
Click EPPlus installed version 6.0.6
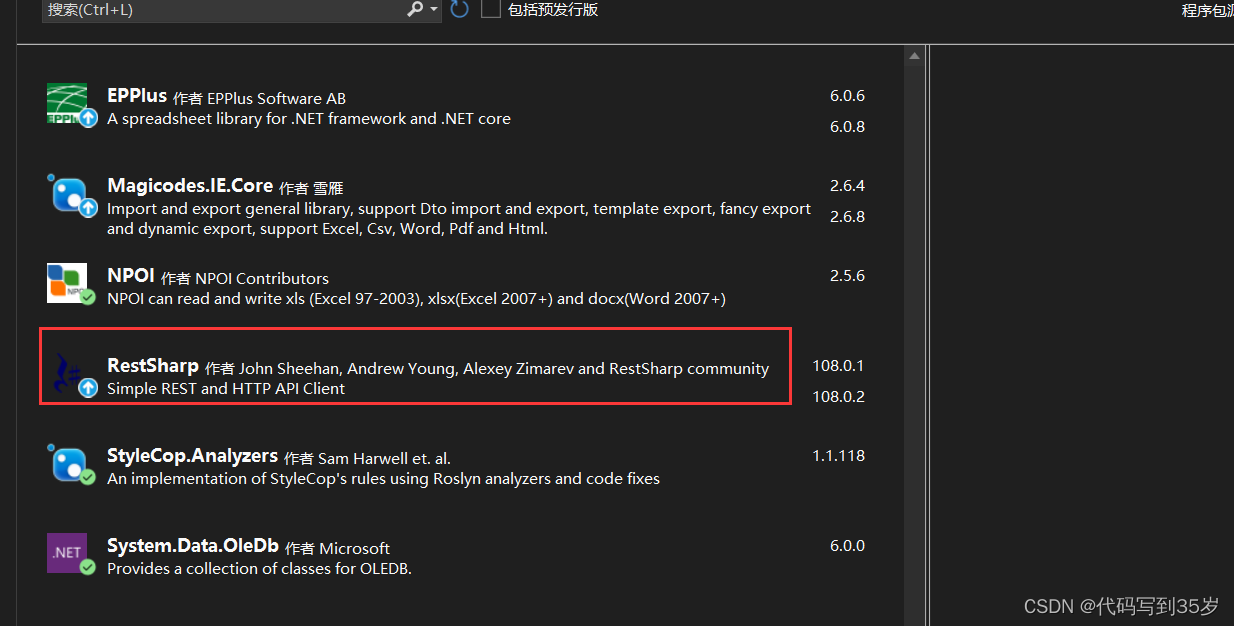coord(847,96)
